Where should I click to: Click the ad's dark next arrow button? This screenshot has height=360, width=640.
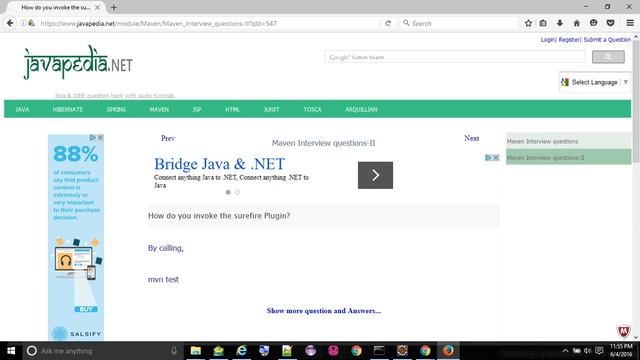click(x=376, y=175)
